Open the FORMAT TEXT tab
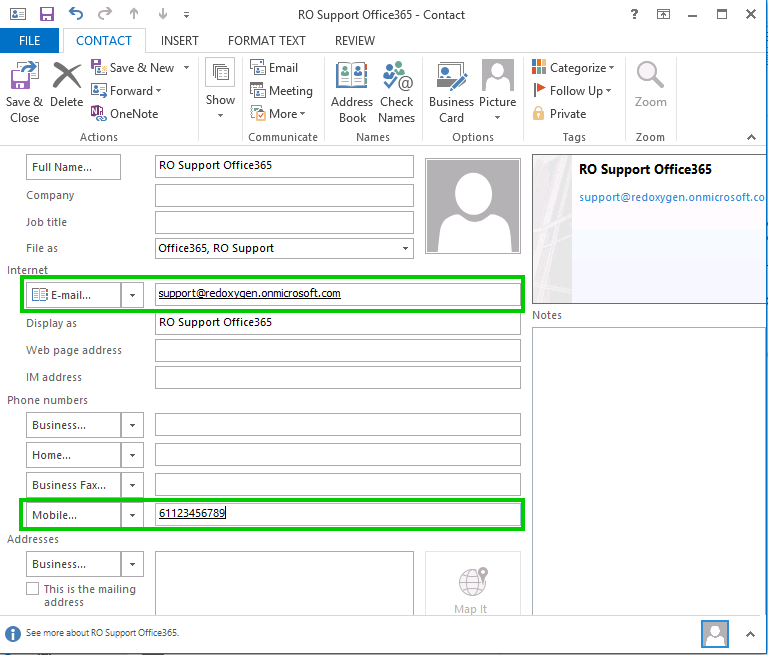 (266, 41)
